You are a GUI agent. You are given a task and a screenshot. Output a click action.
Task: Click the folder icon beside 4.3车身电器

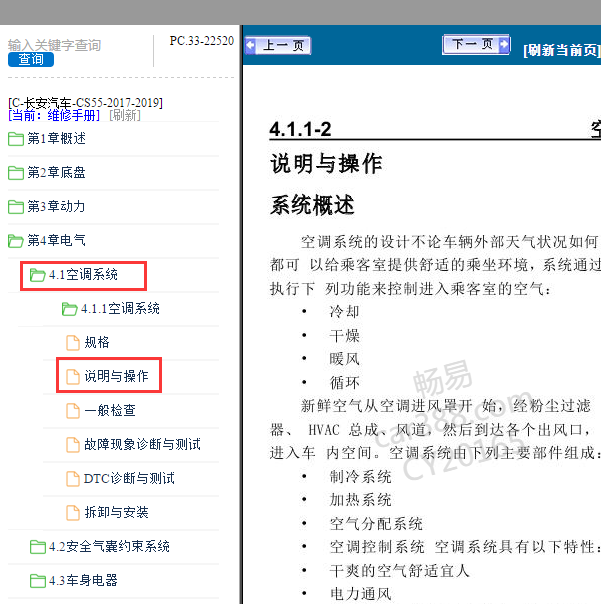pyautogui.click(x=38, y=581)
